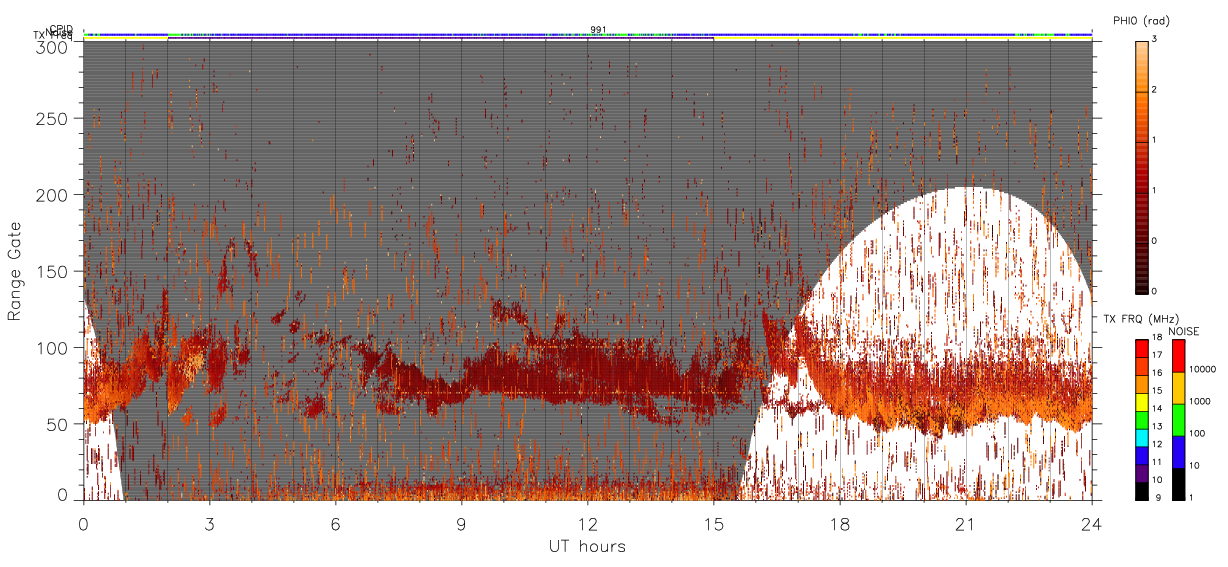Click y-axis tick label "50"
The height and width of the screenshot is (567, 1228).
point(59,424)
